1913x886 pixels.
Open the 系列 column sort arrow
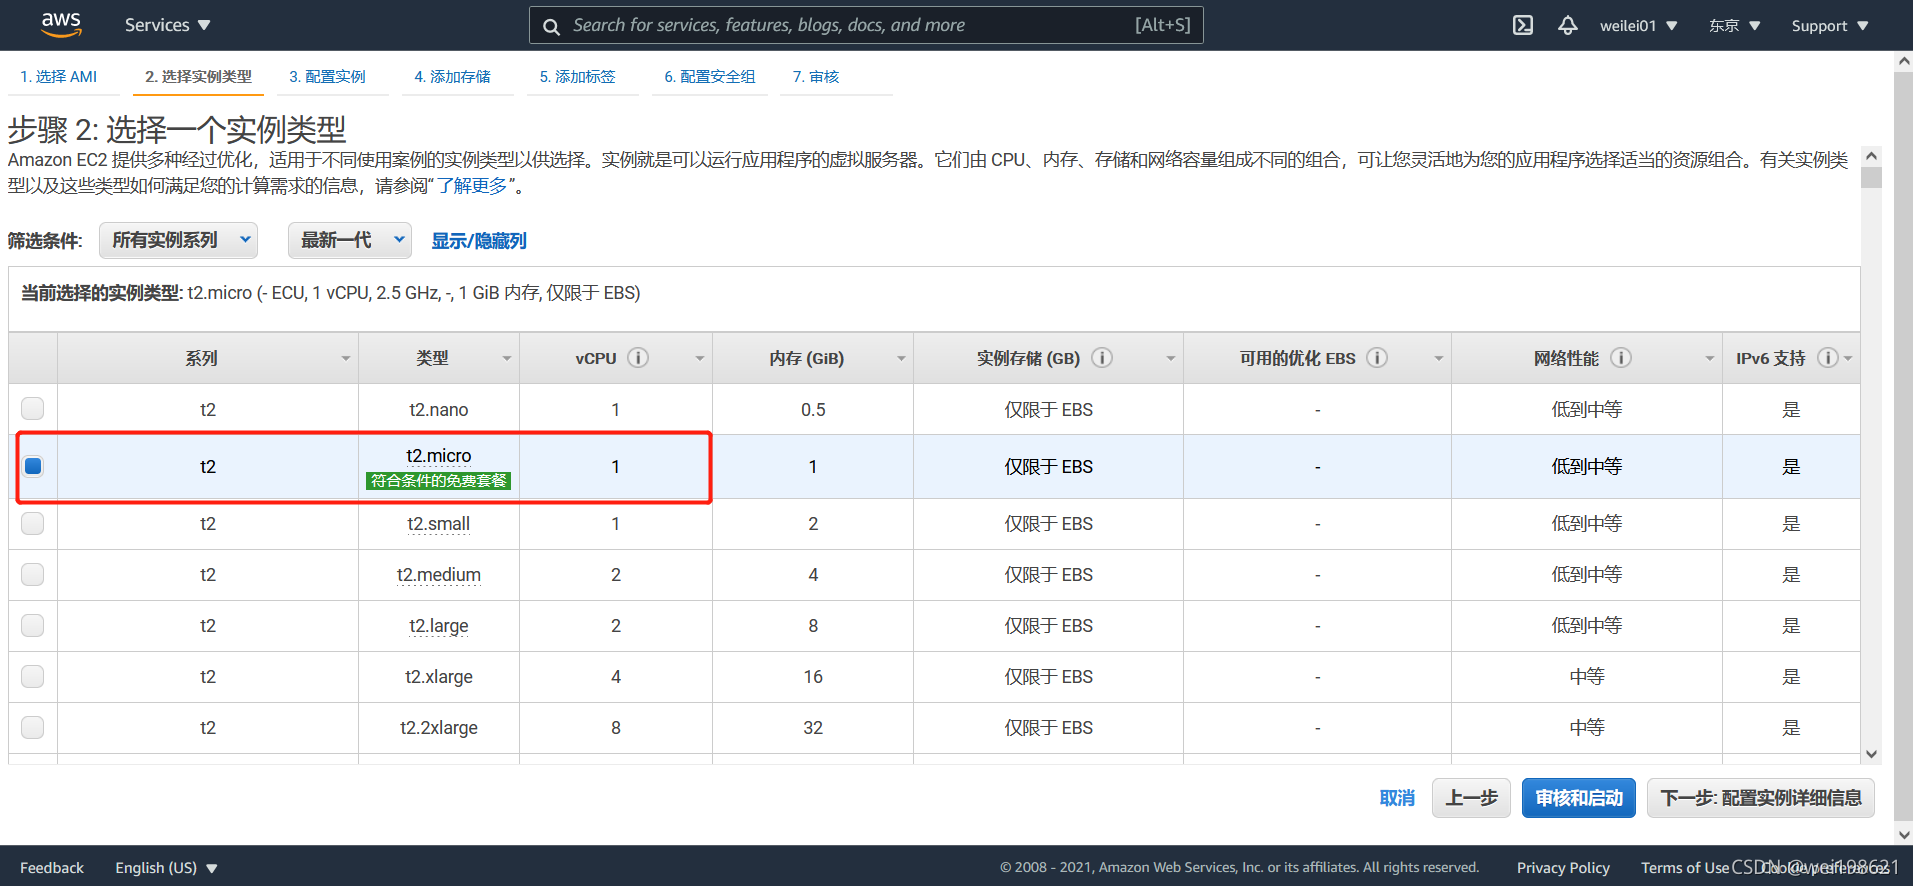tap(345, 359)
